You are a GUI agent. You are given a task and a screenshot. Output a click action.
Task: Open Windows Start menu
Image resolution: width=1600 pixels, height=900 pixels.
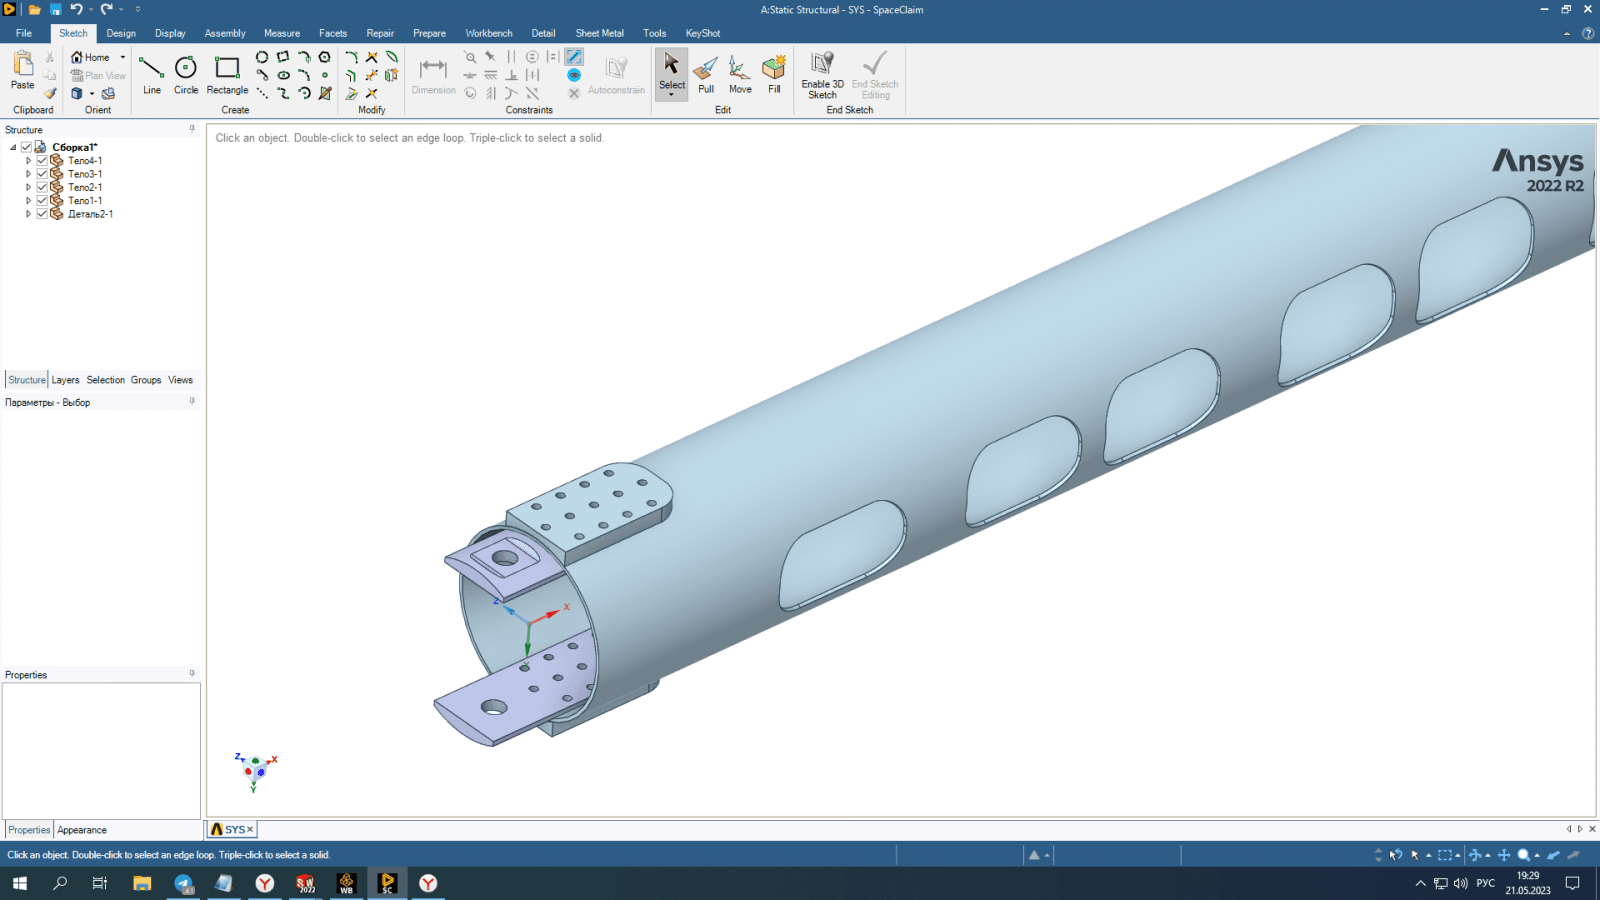[x=19, y=883]
